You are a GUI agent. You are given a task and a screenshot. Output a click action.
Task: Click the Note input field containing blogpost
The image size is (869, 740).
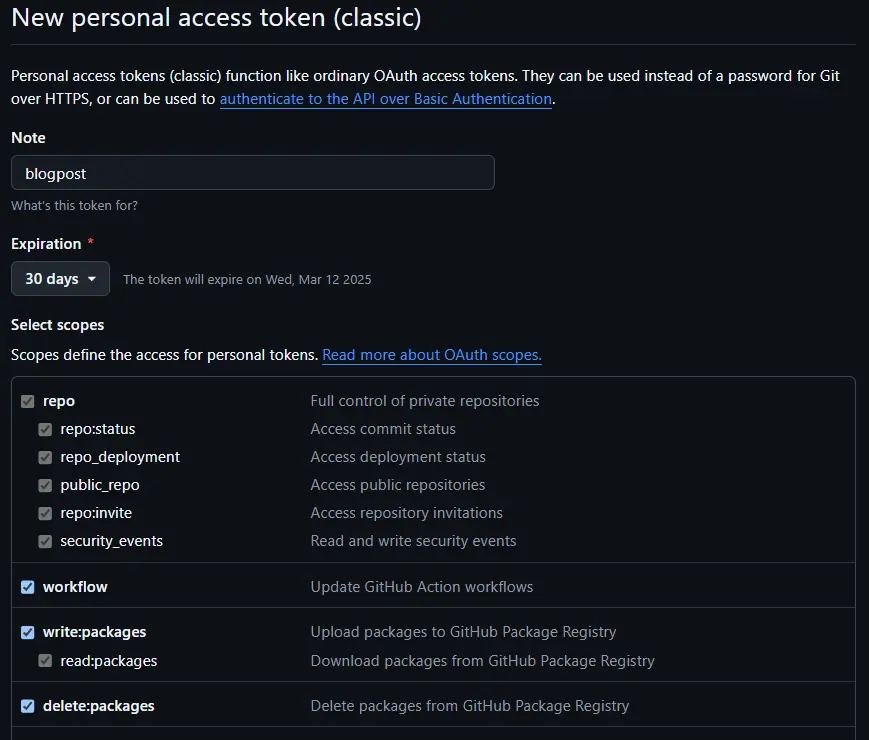253,173
